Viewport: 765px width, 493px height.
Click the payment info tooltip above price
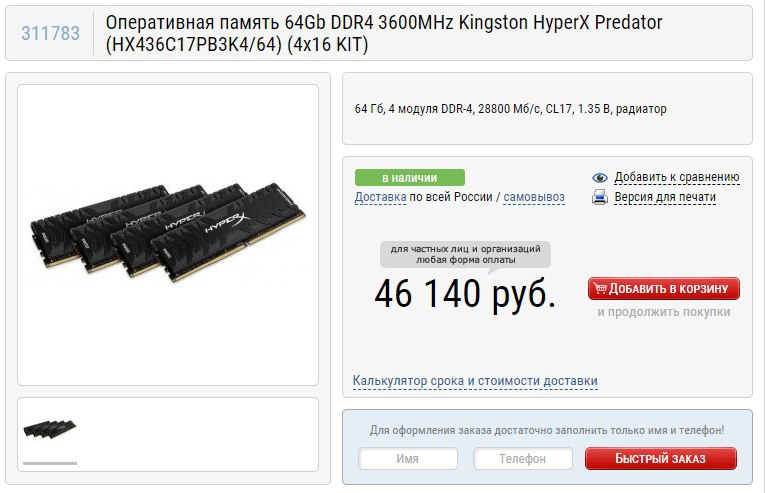465,254
